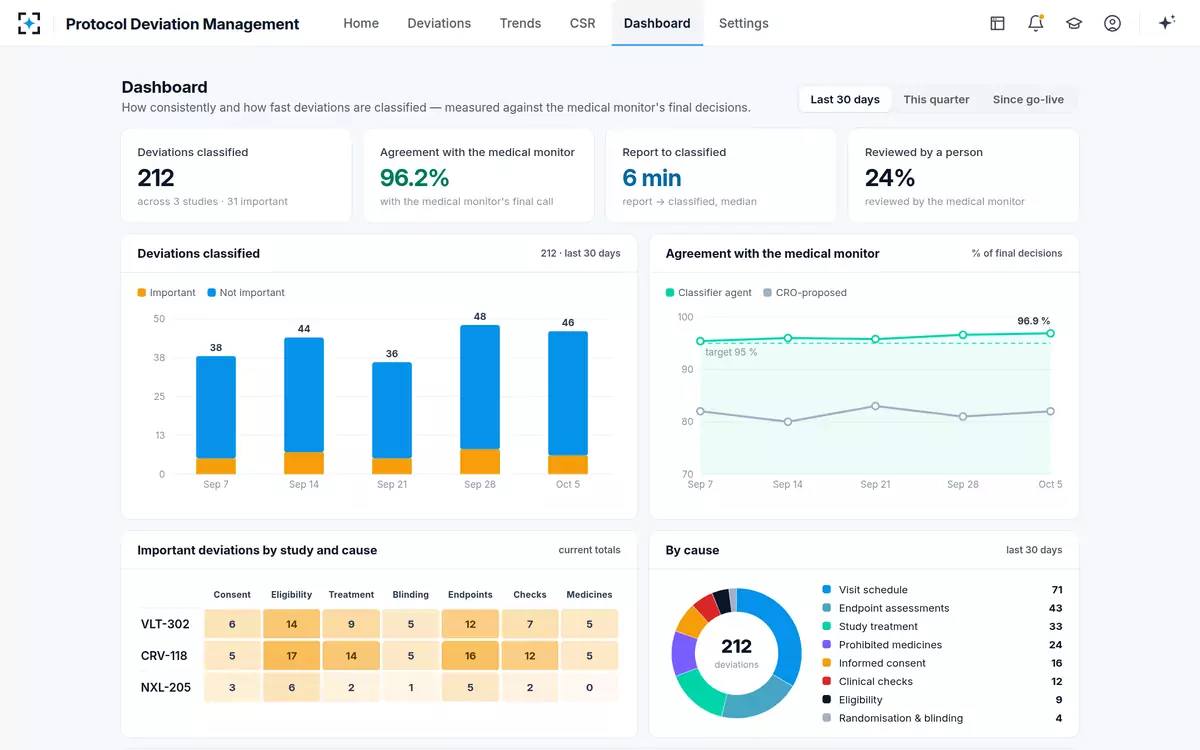Click CRV-118 Treatment cell 14
This screenshot has height=750, width=1200.
pos(351,656)
